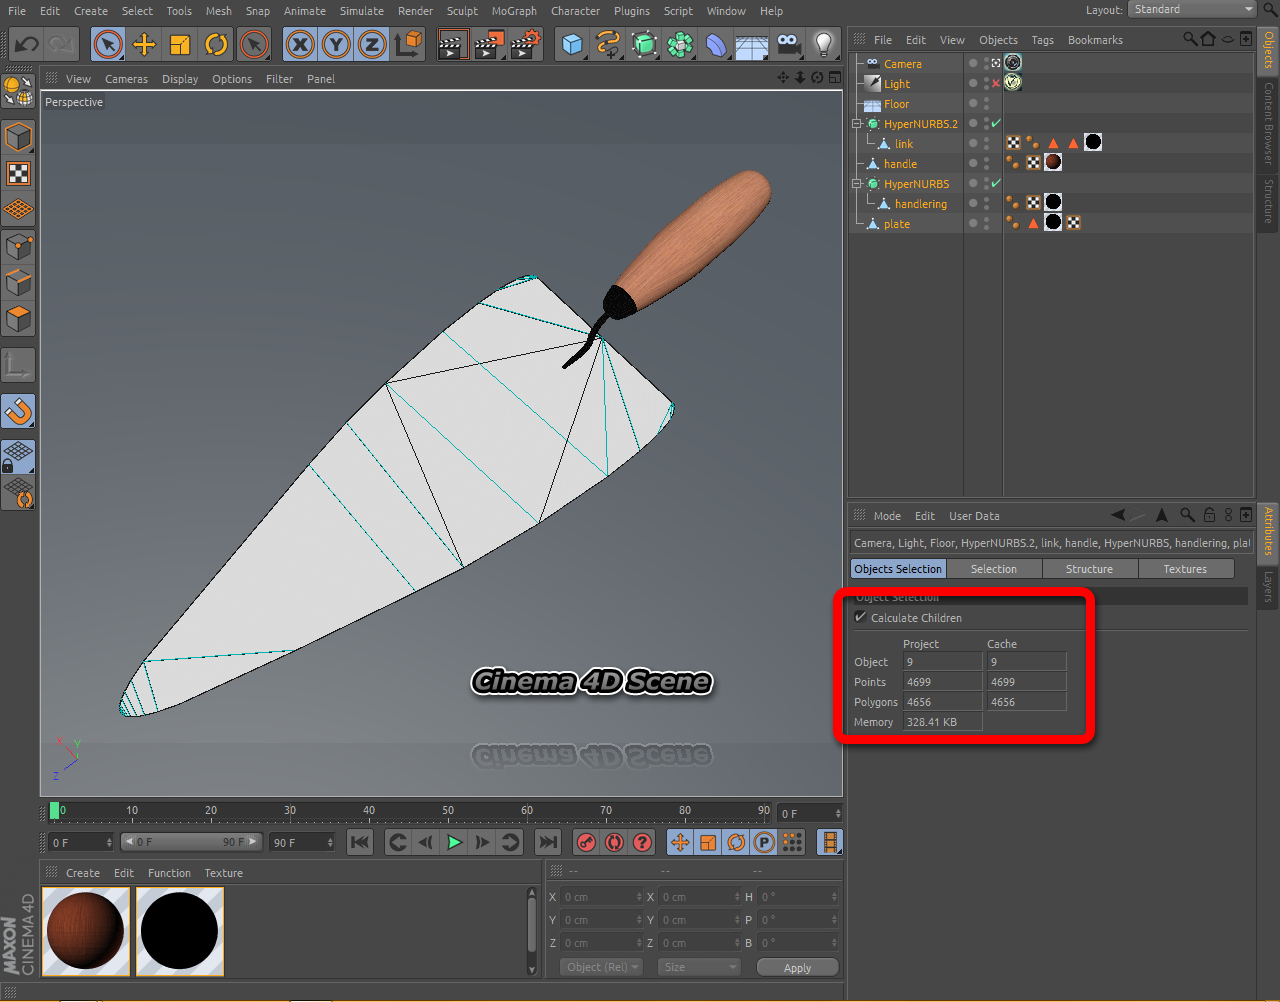Click the material manager vertical scrollbar
Image resolution: width=1280 pixels, height=1002 pixels.
tap(532, 931)
